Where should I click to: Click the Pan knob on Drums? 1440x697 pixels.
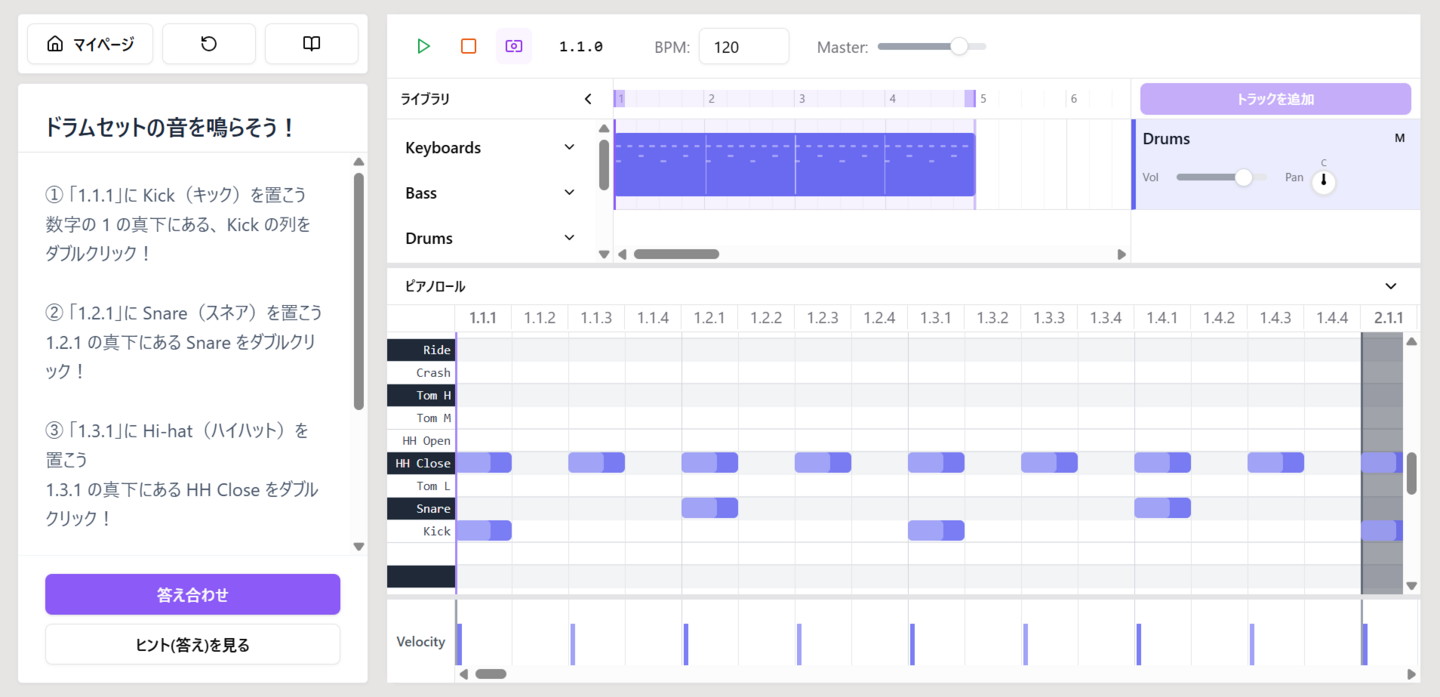tap(1323, 181)
